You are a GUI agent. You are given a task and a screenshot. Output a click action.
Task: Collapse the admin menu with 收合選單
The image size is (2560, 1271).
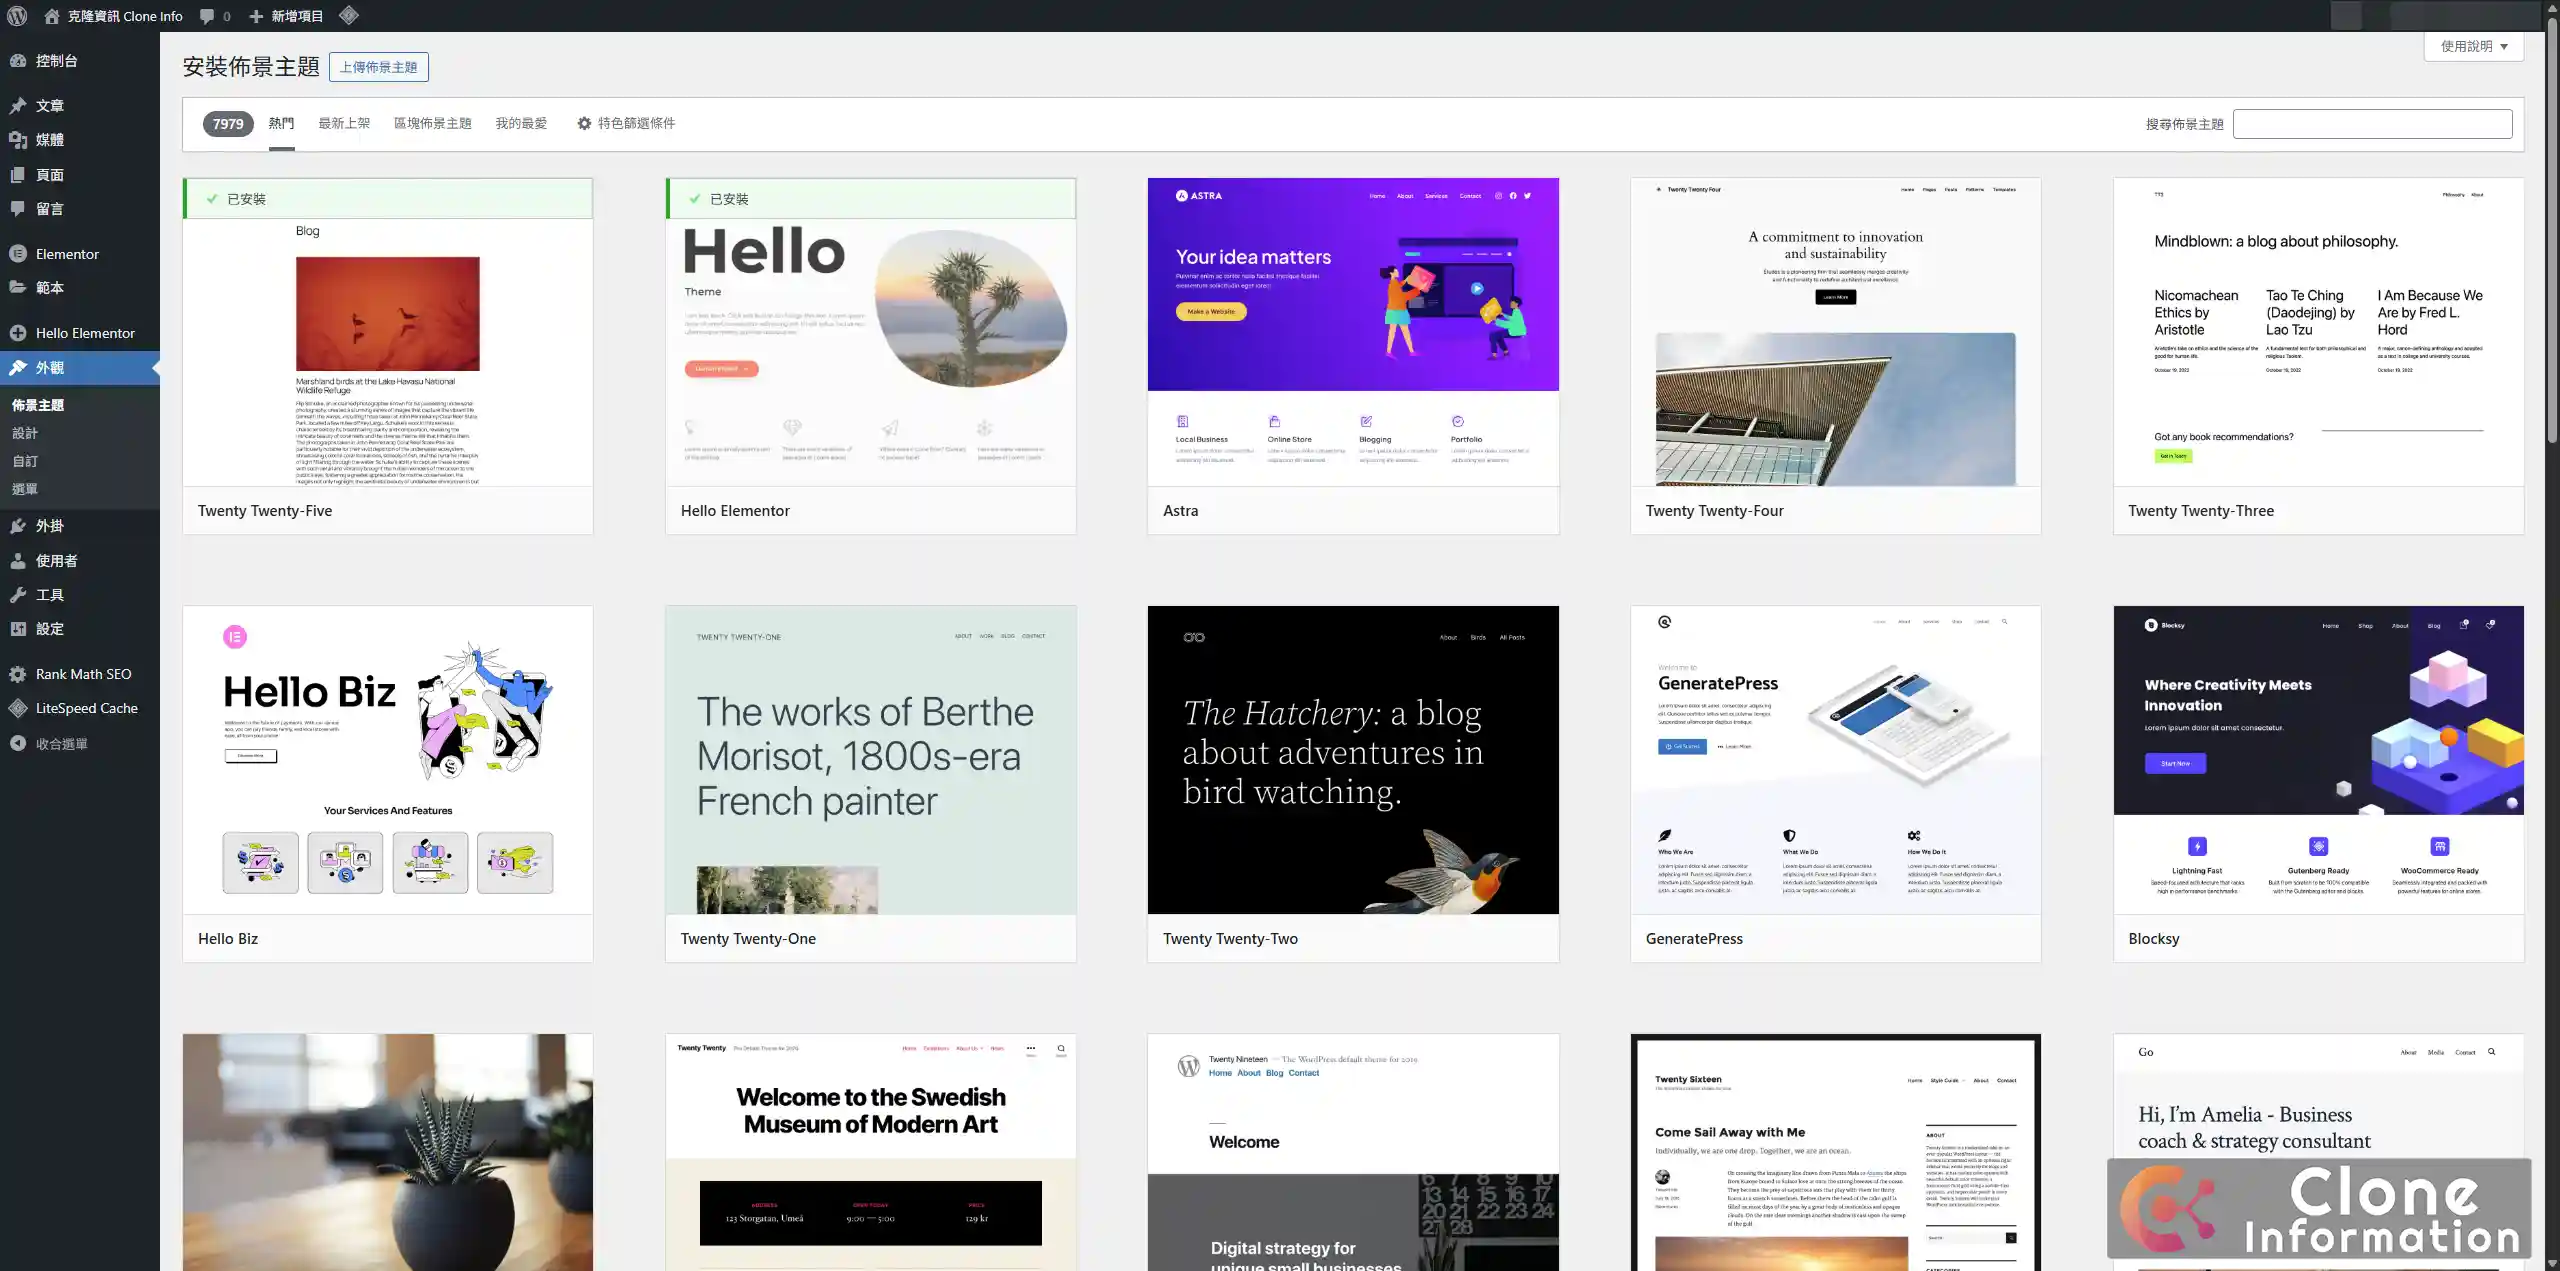[x=61, y=744]
